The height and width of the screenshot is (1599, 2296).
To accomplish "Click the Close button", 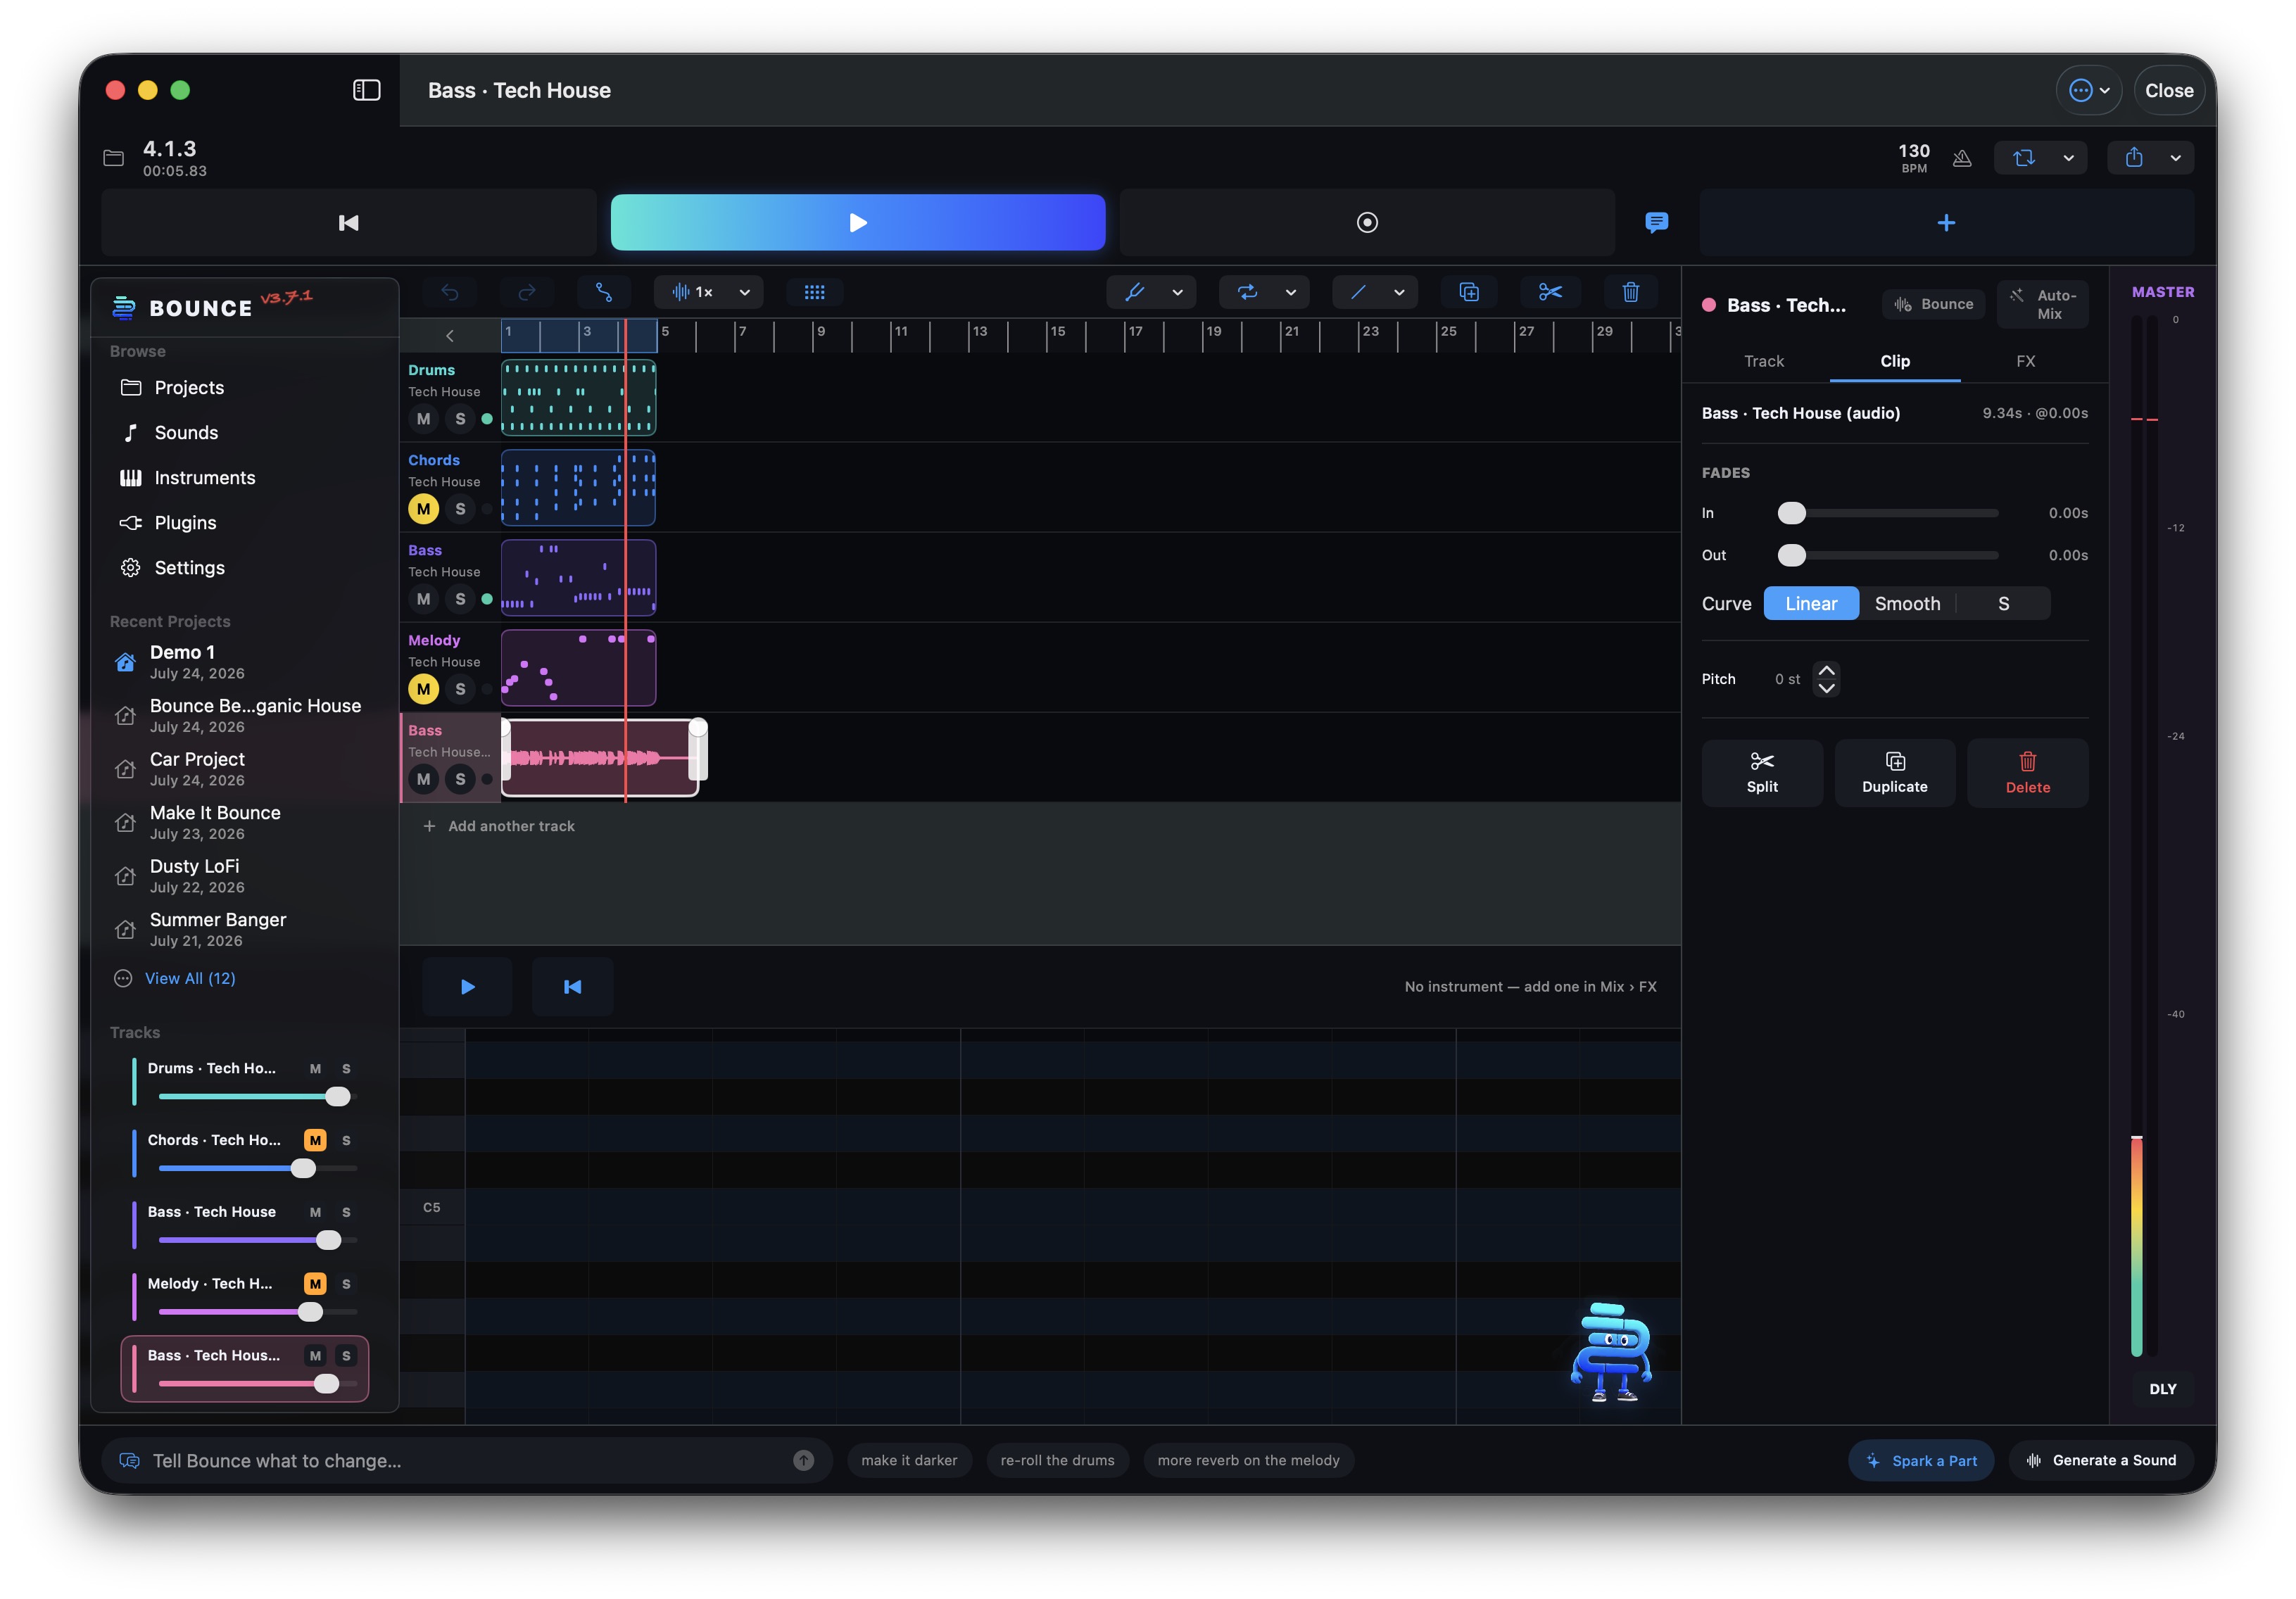I will tap(2168, 90).
